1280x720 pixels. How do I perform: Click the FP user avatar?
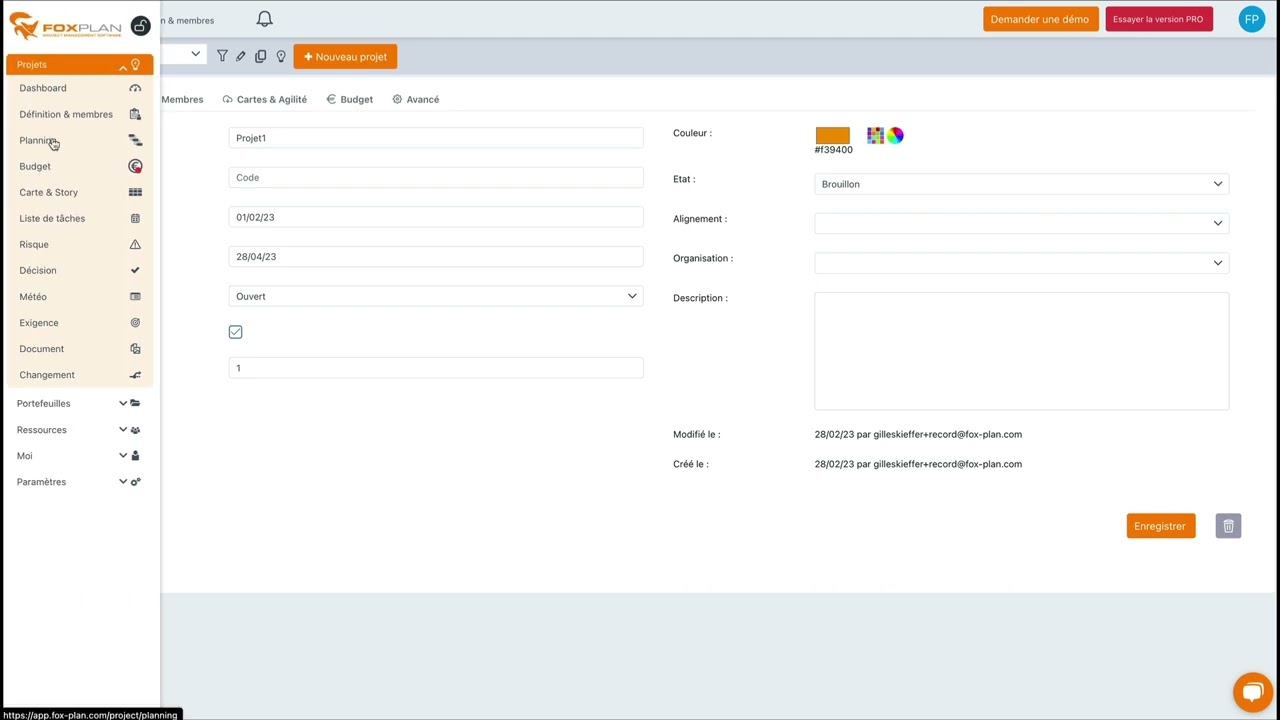[1251, 19]
